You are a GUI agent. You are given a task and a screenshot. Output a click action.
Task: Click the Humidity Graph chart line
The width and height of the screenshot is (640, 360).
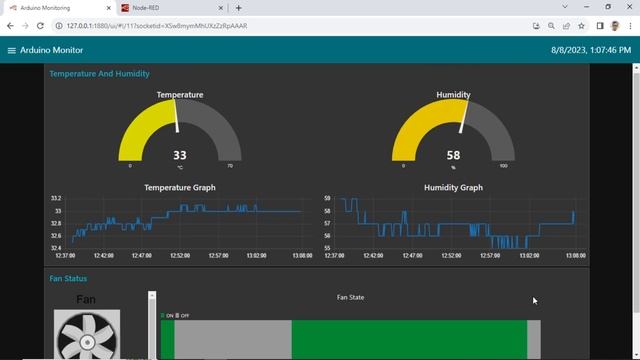coord(457,224)
